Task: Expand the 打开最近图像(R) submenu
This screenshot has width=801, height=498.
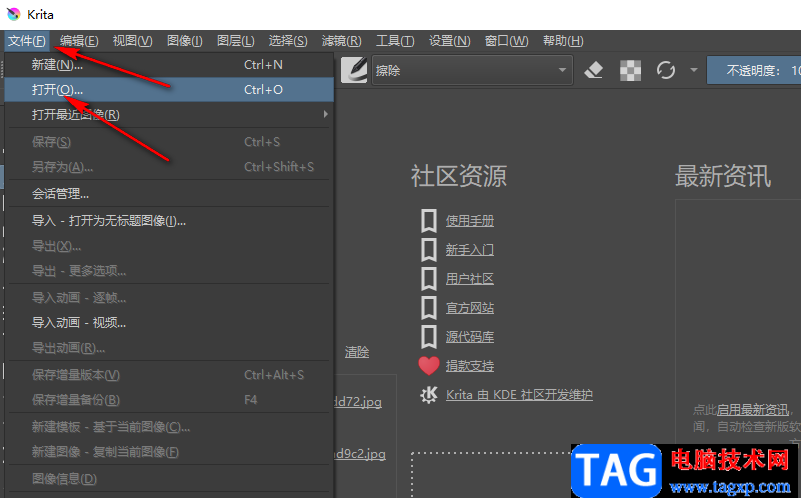Action: pos(169,114)
